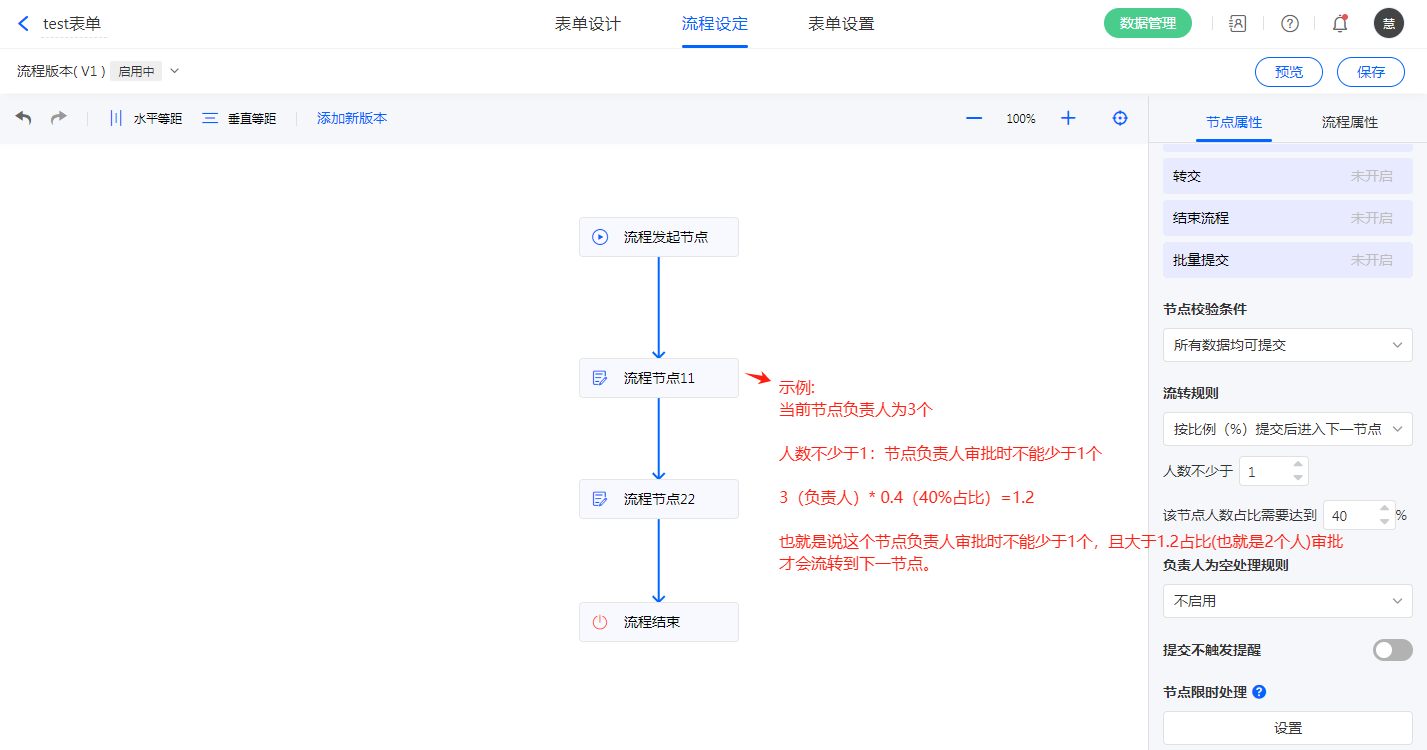This screenshot has height=750, width=1427.
Task: Click the back arrow beside test表单
Action: coord(24,24)
